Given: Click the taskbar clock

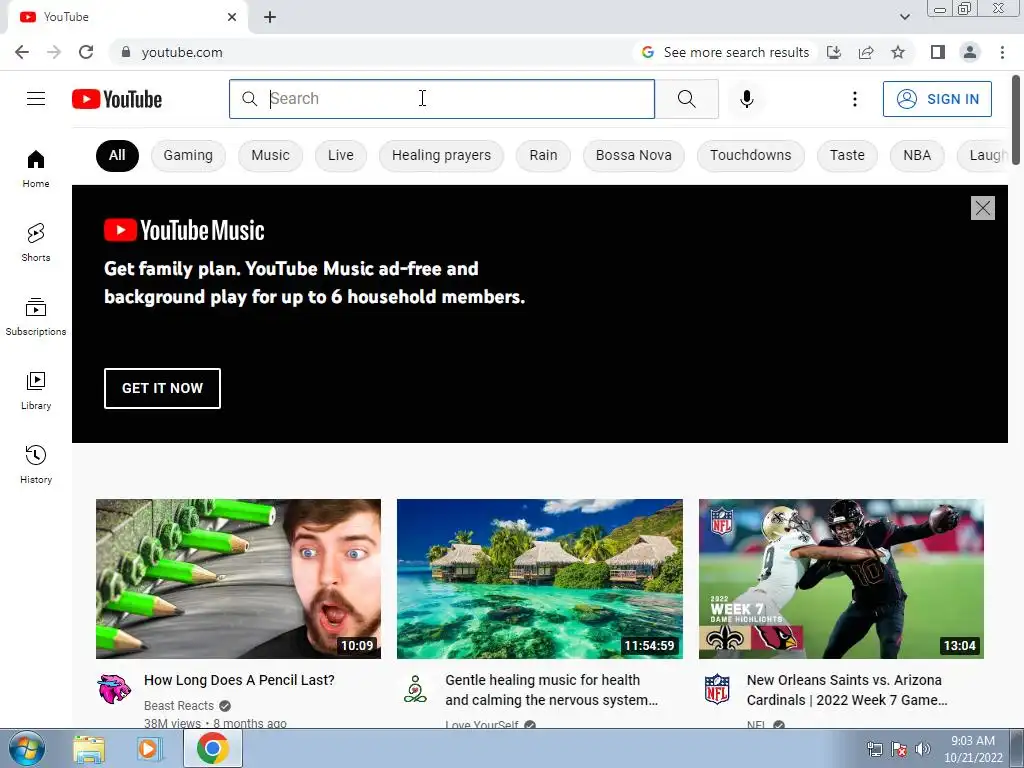Looking at the screenshot, I should click(973, 749).
